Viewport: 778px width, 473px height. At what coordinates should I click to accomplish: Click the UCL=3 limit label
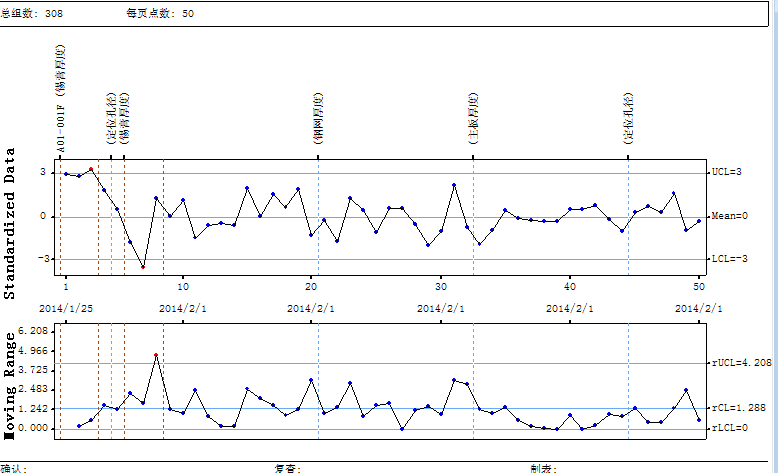point(725,172)
